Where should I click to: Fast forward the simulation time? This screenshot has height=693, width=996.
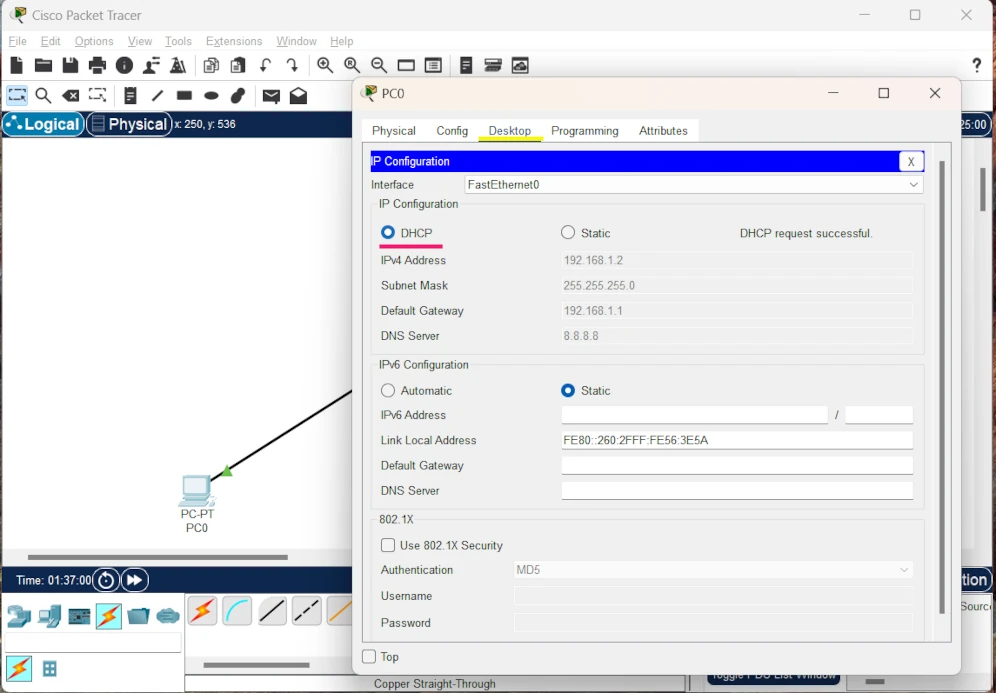[x=135, y=580]
